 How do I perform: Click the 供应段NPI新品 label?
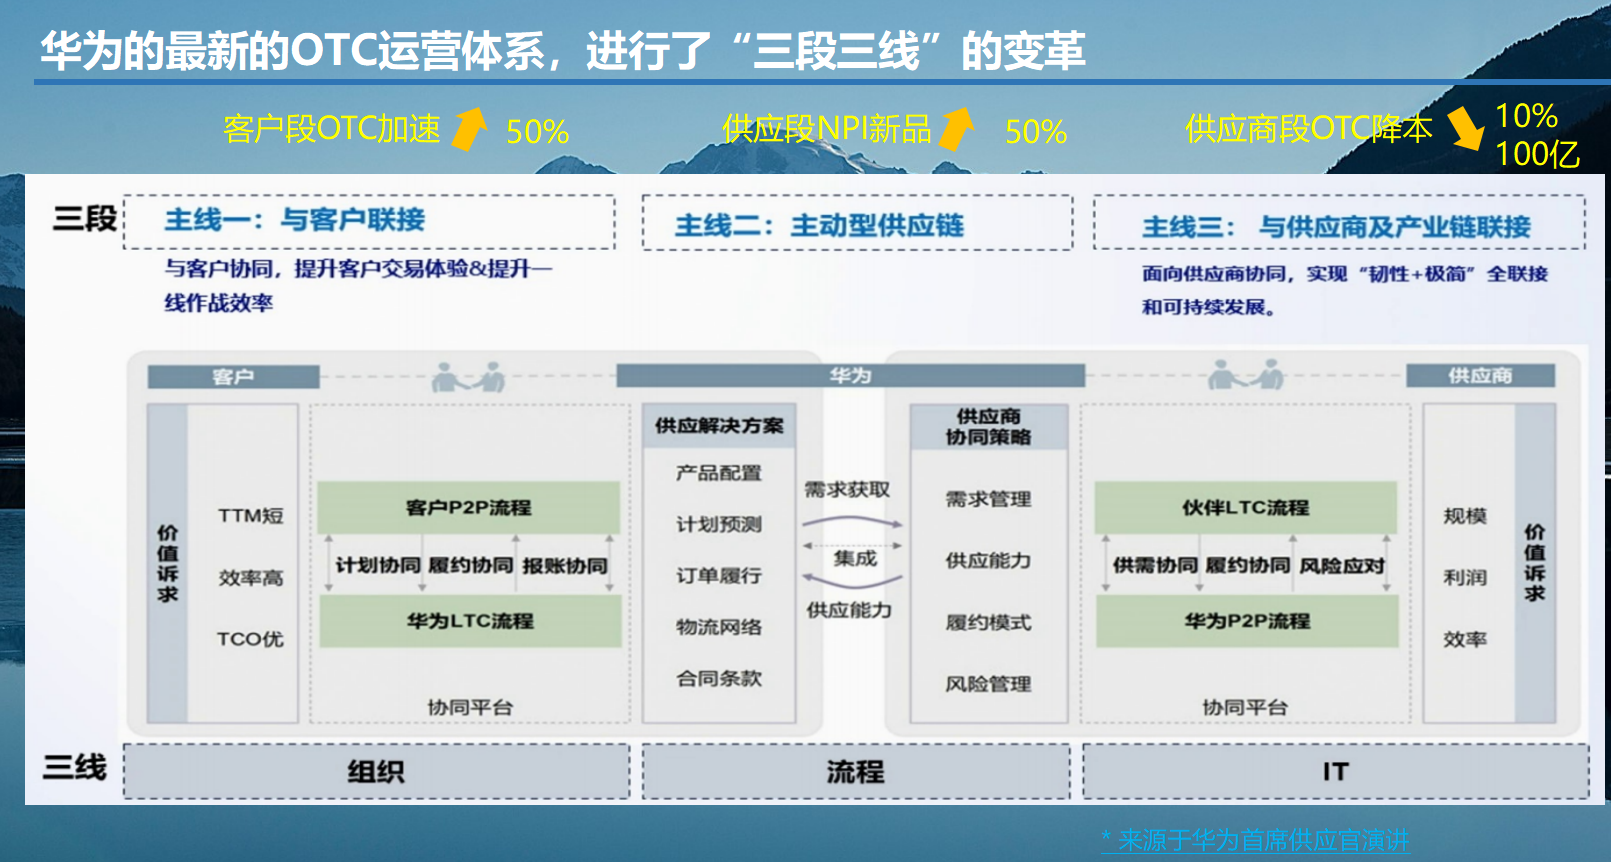pos(826,129)
